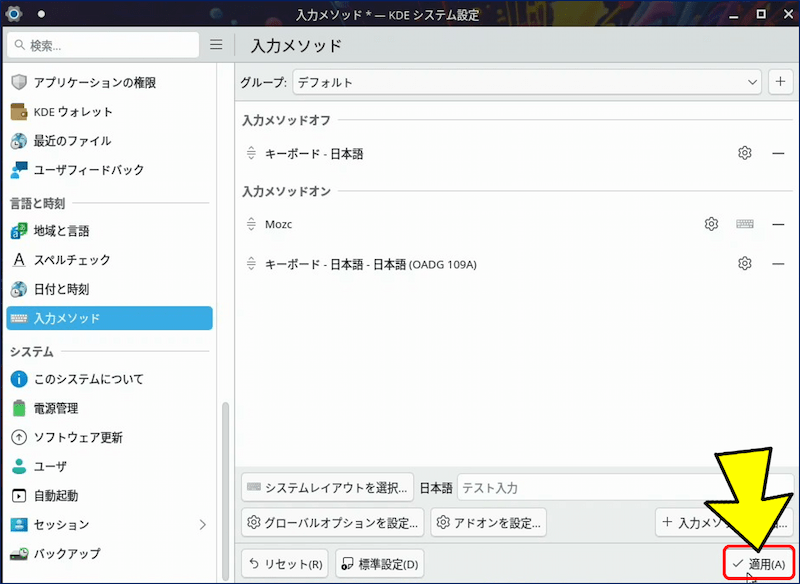
Task: Open KDE ウォレット settings page
Action: 109,111
